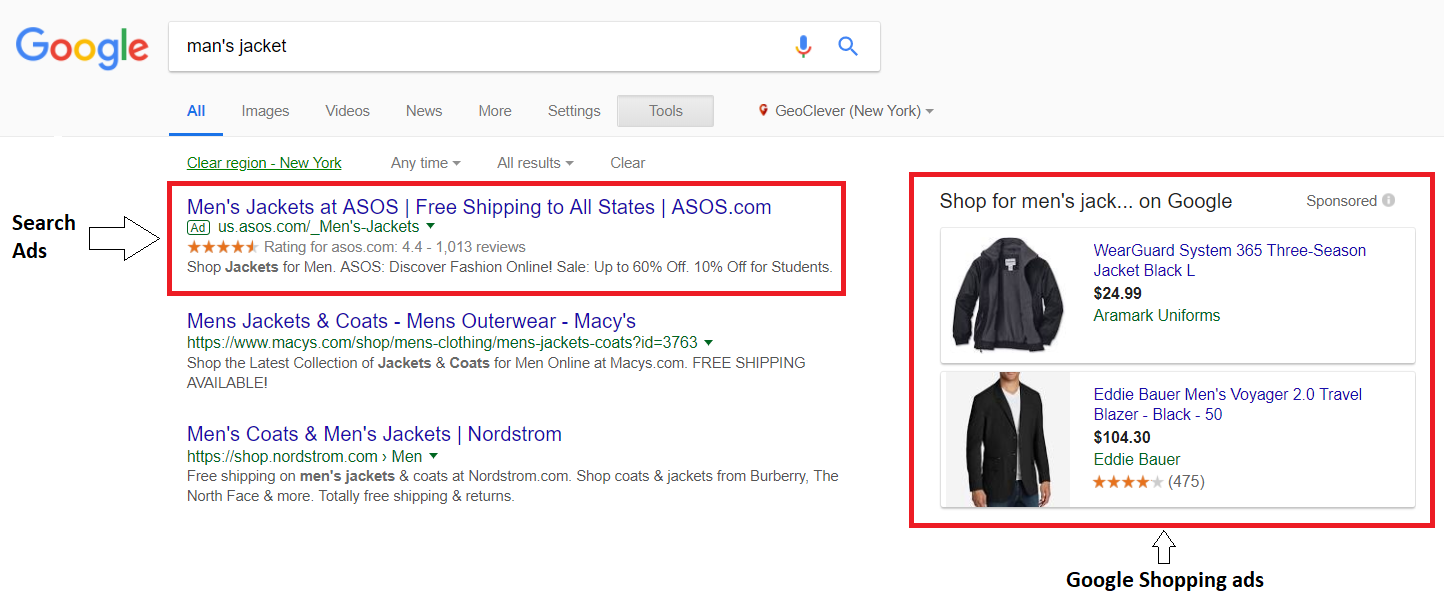This screenshot has height=611, width=1444.
Task: Switch to the Images tab
Action: point(265,111)
